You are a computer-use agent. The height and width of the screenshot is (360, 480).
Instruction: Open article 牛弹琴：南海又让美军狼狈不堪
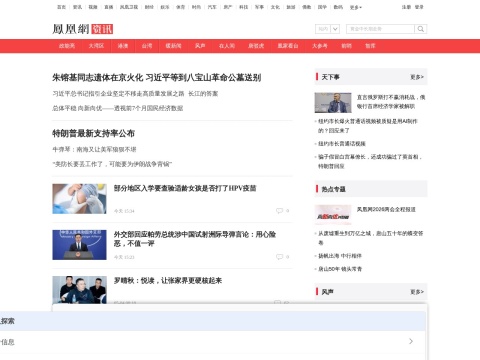(94, 149)
